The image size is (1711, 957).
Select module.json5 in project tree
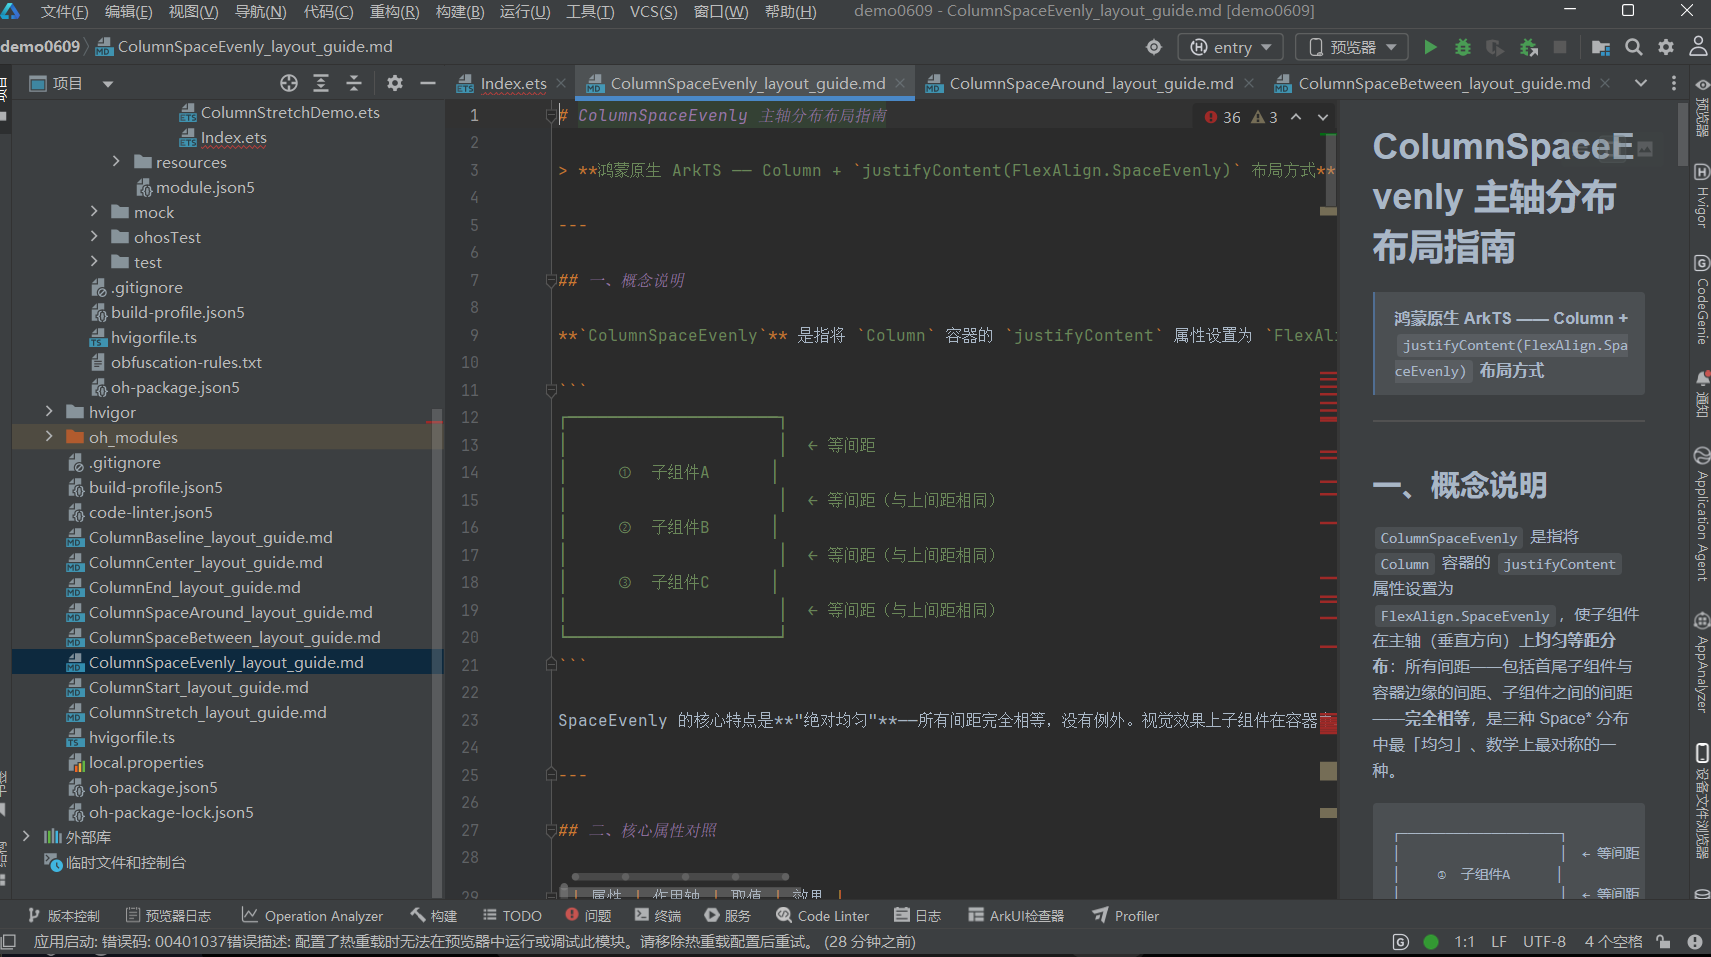tap(205, 187)
